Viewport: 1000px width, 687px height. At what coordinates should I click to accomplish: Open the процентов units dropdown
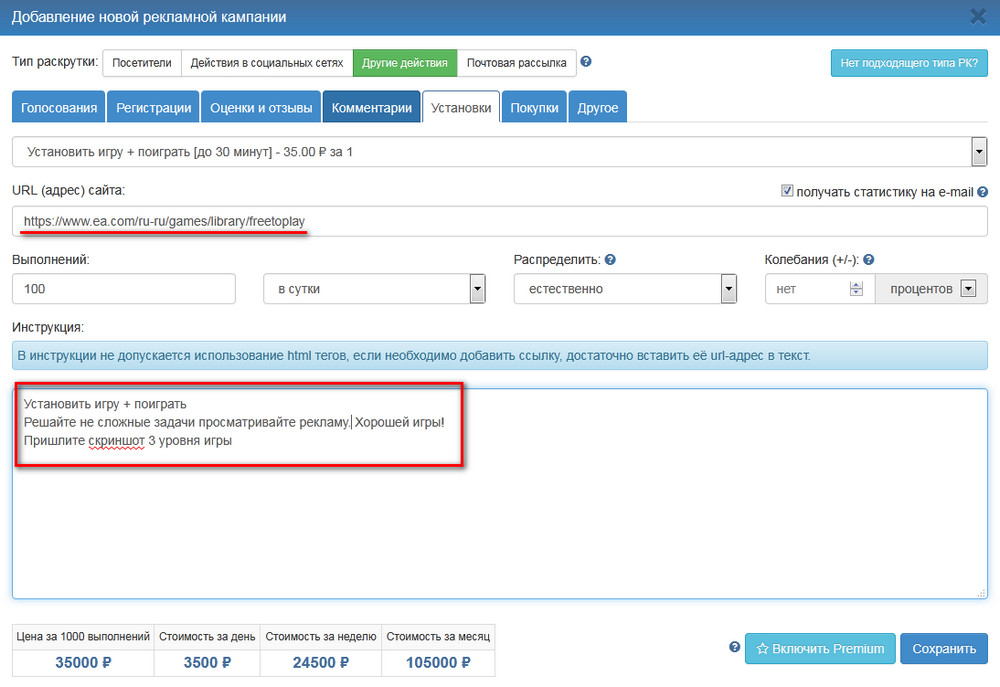point(966,289)
